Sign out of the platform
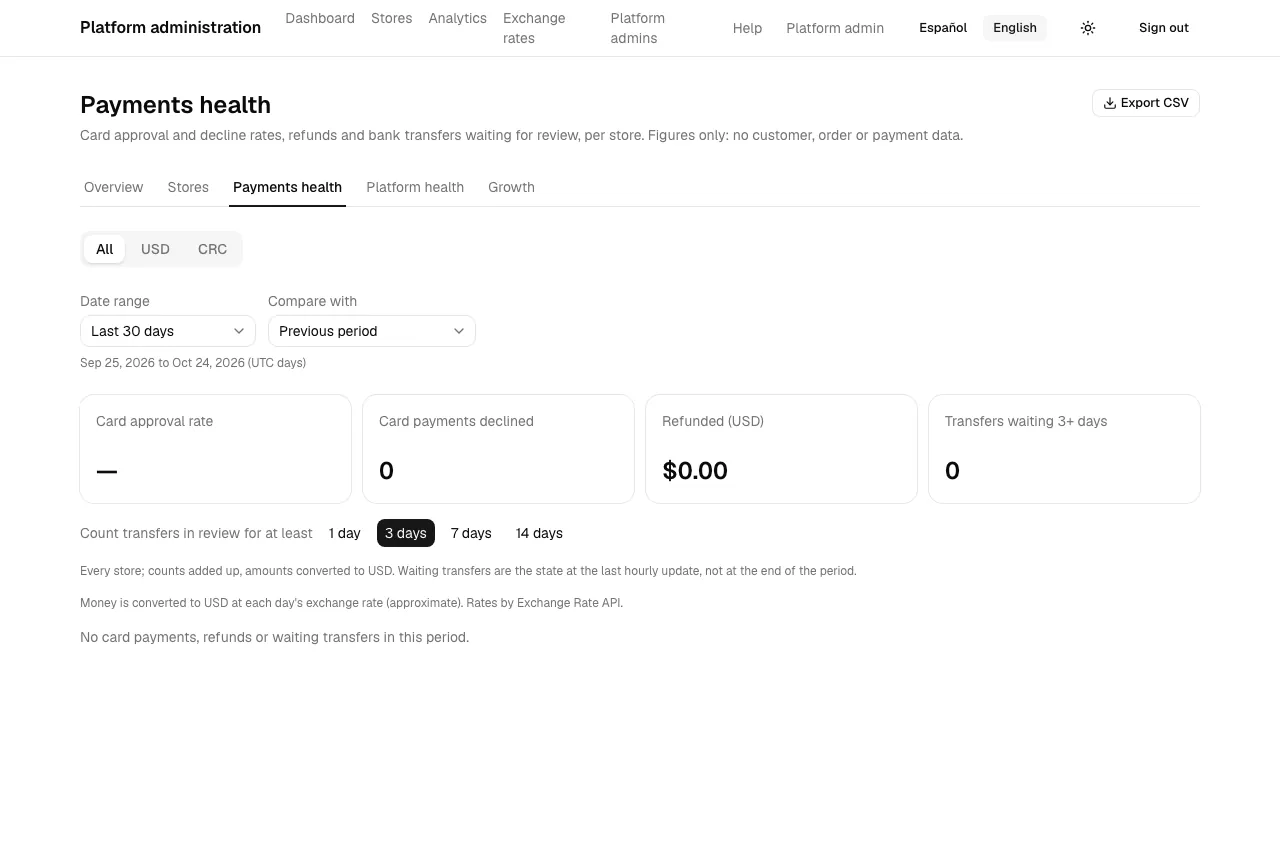Viewport: 1280px width, 860px height. pos(1164,28)
